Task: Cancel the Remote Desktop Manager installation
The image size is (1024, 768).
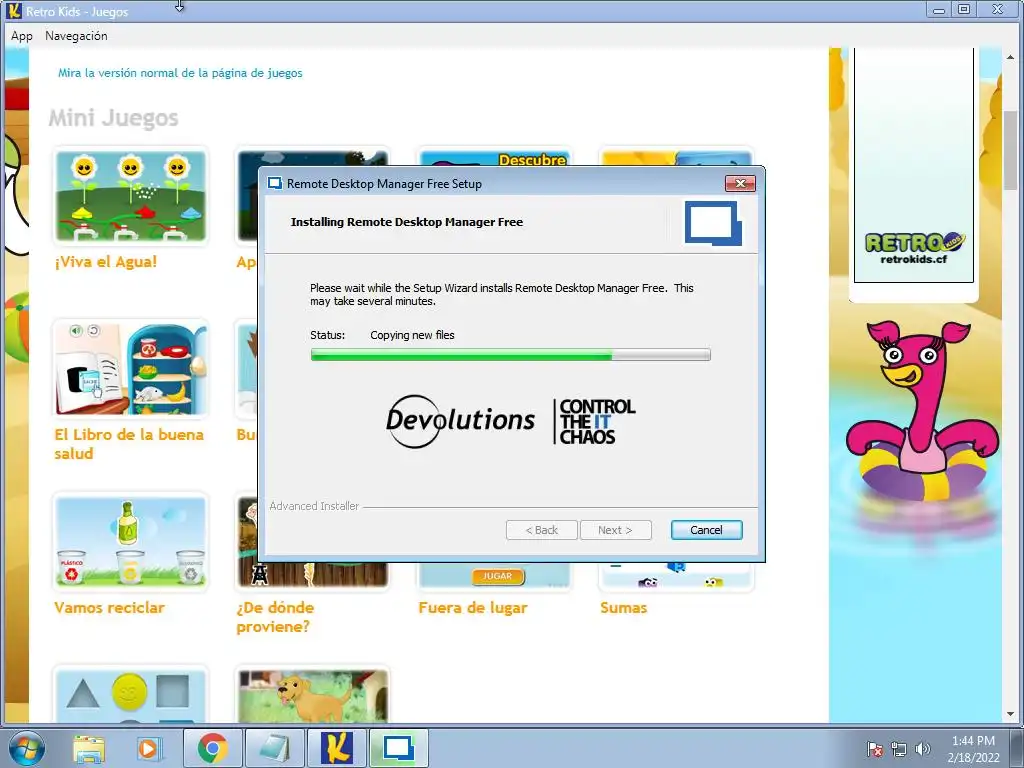Action: click(706, 530)
